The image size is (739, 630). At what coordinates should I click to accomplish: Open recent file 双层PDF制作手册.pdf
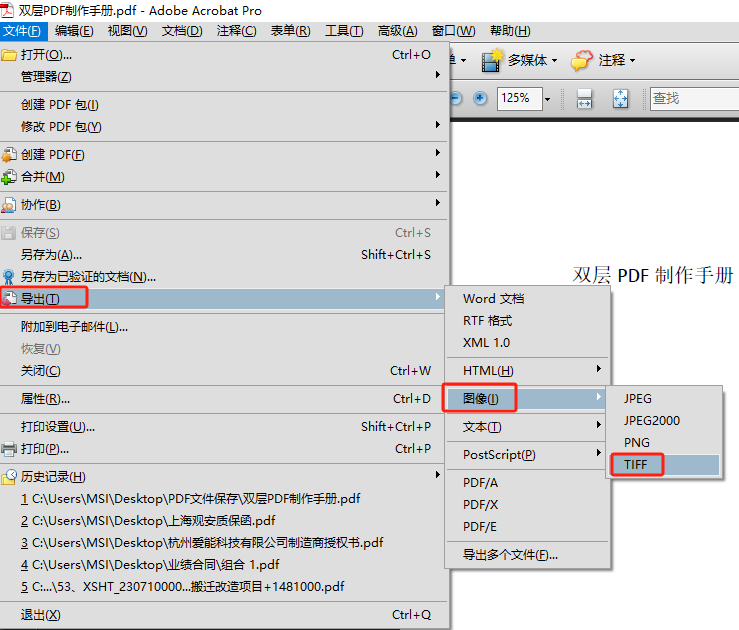pos(224,499)
